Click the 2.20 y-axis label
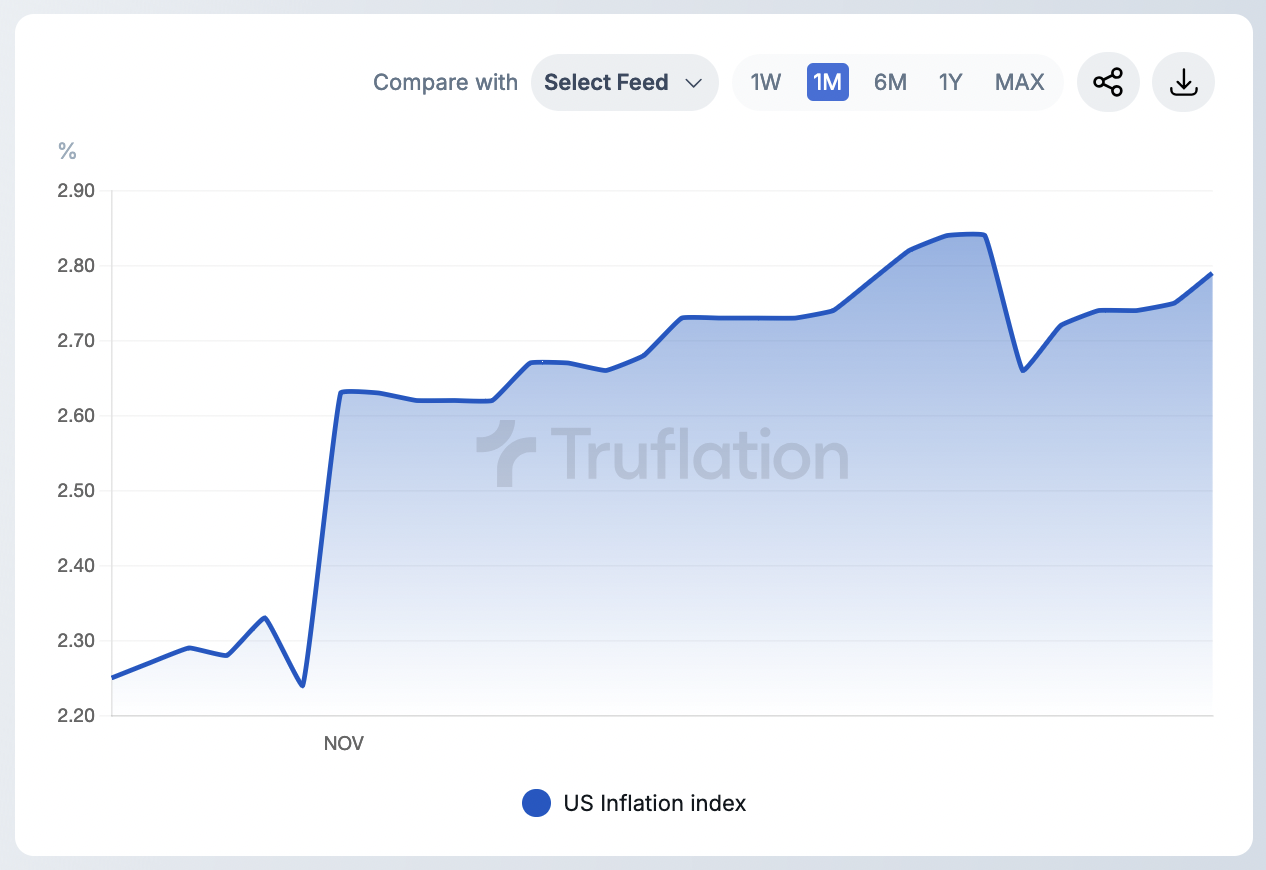Viewport: 1266px width, 870px height. 76,716
